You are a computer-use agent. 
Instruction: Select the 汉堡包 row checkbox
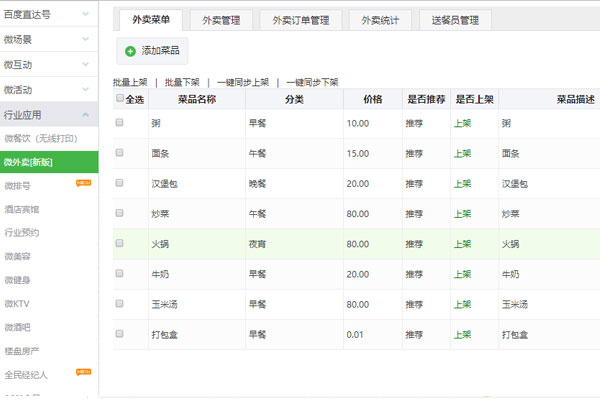(x=119, y=183)
